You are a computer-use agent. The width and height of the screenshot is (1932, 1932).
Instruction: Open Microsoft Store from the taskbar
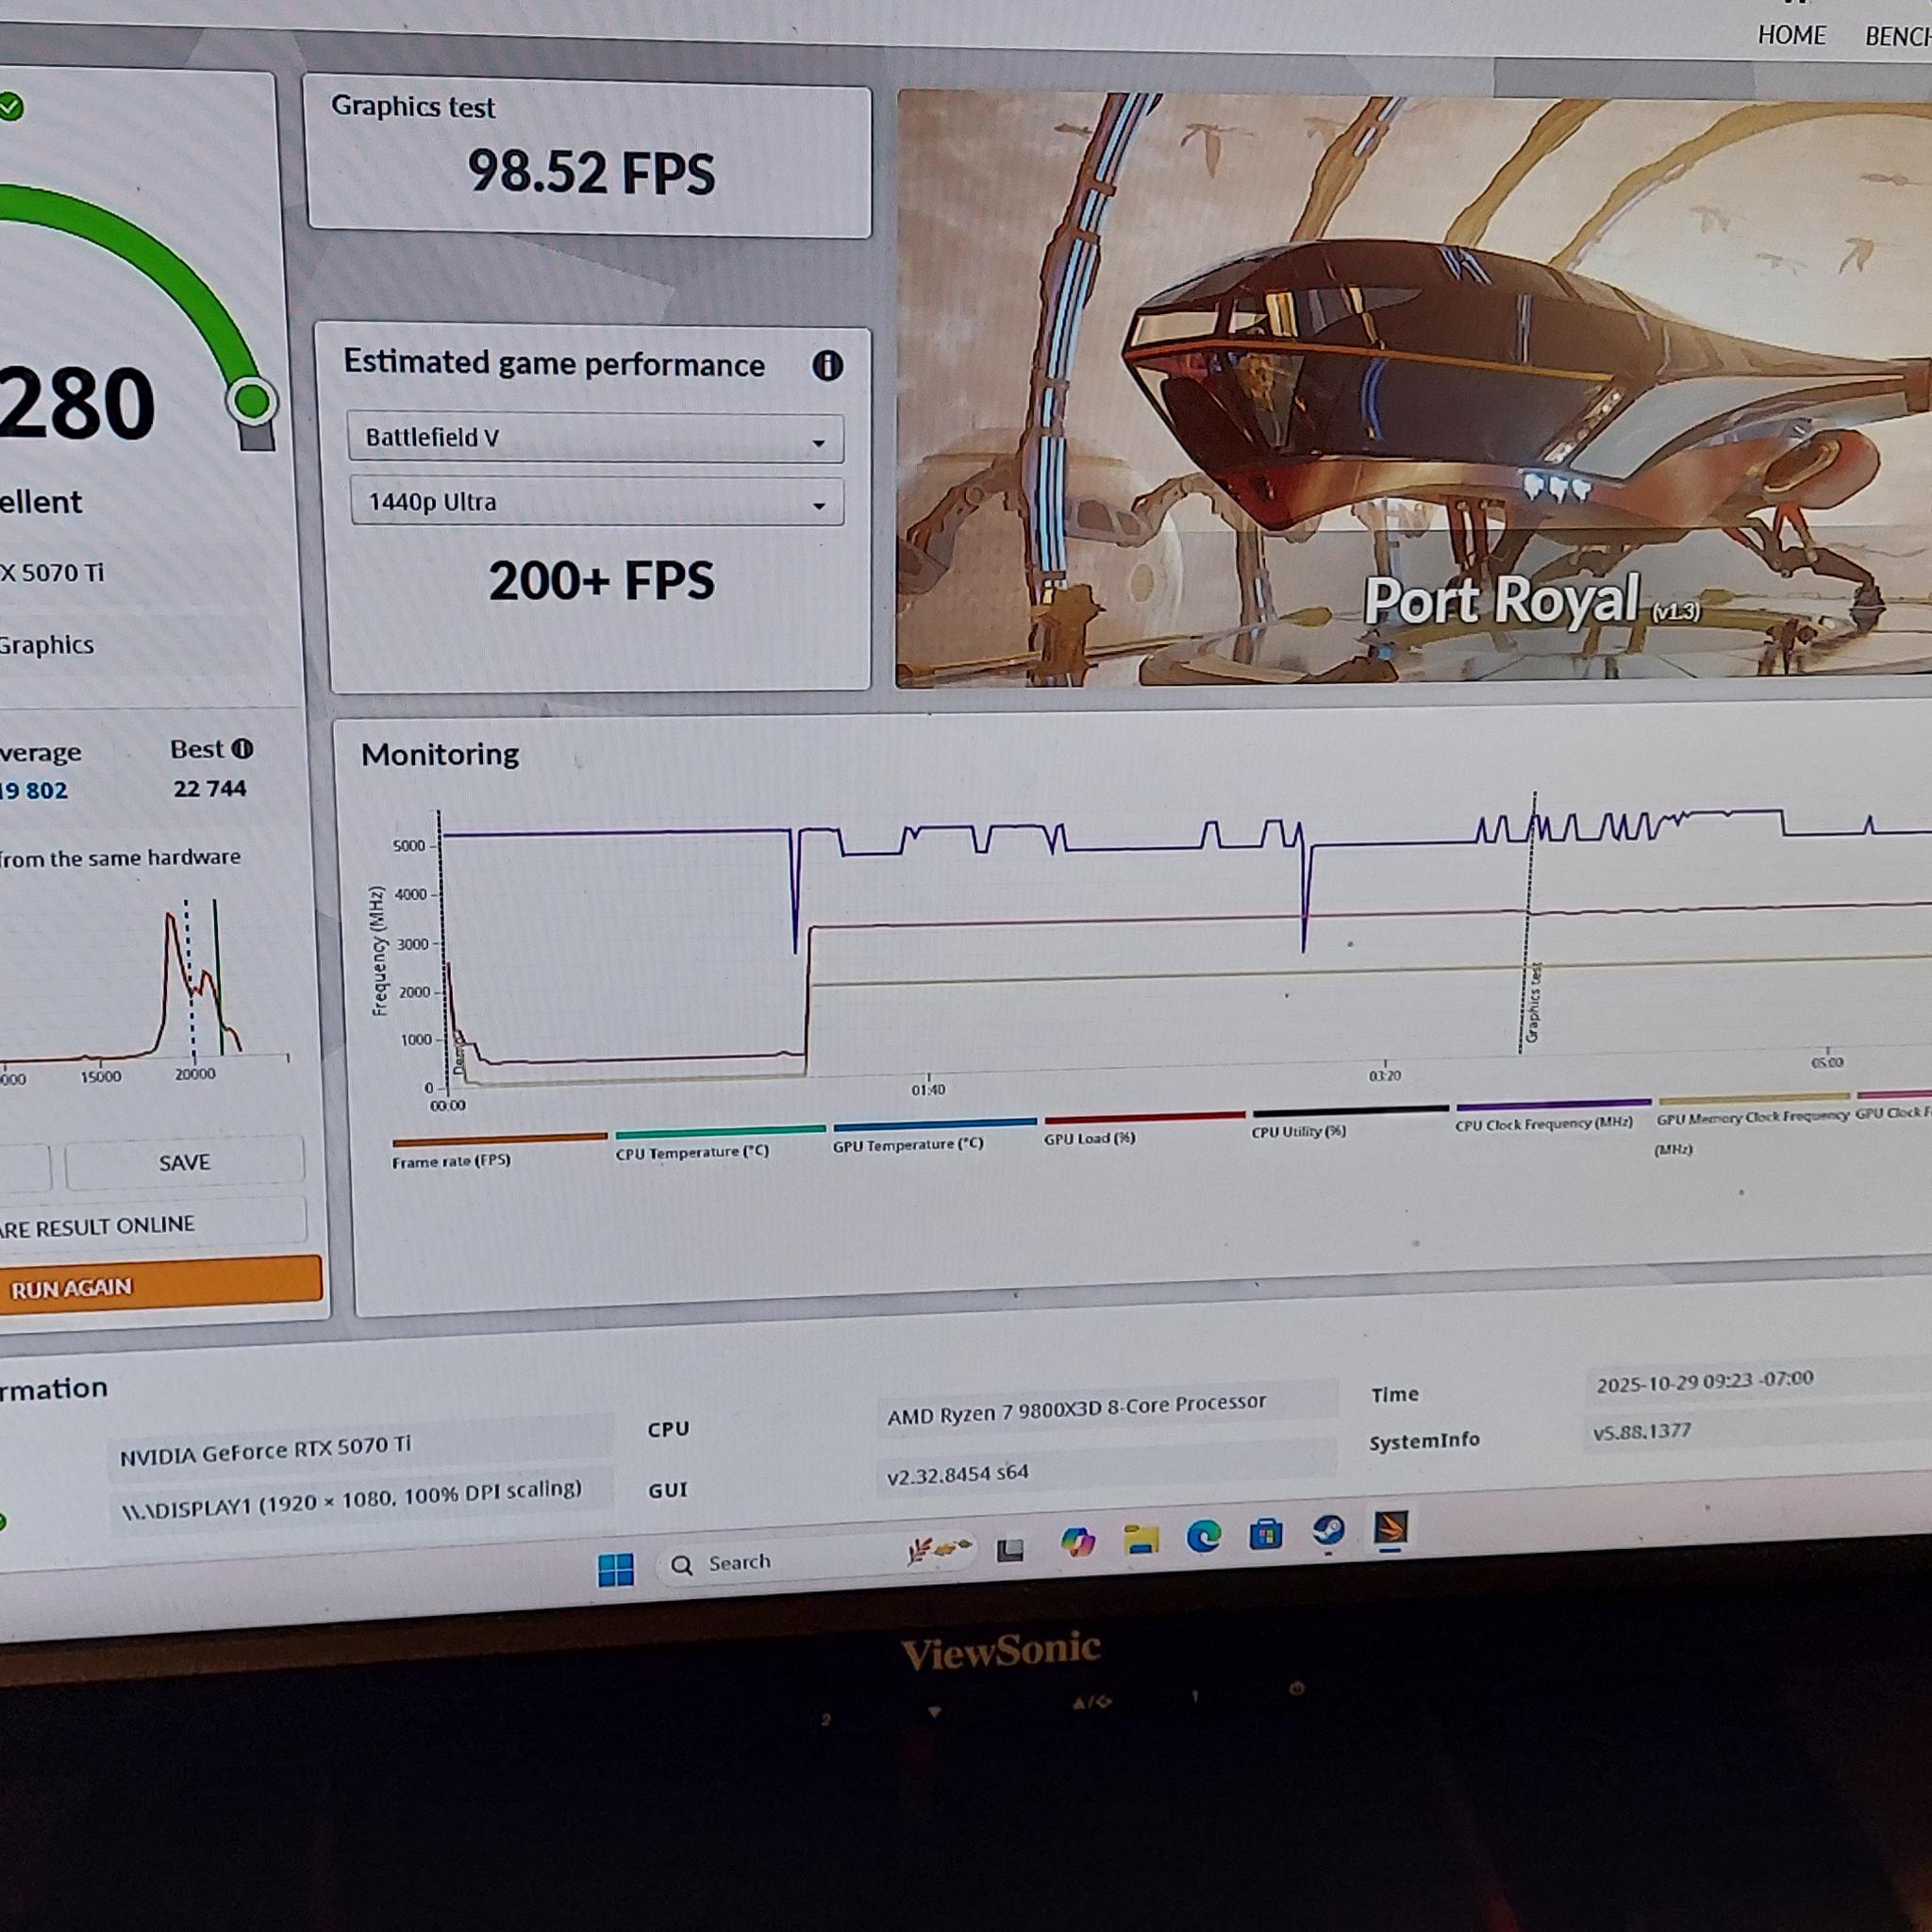[1265, 1533]
